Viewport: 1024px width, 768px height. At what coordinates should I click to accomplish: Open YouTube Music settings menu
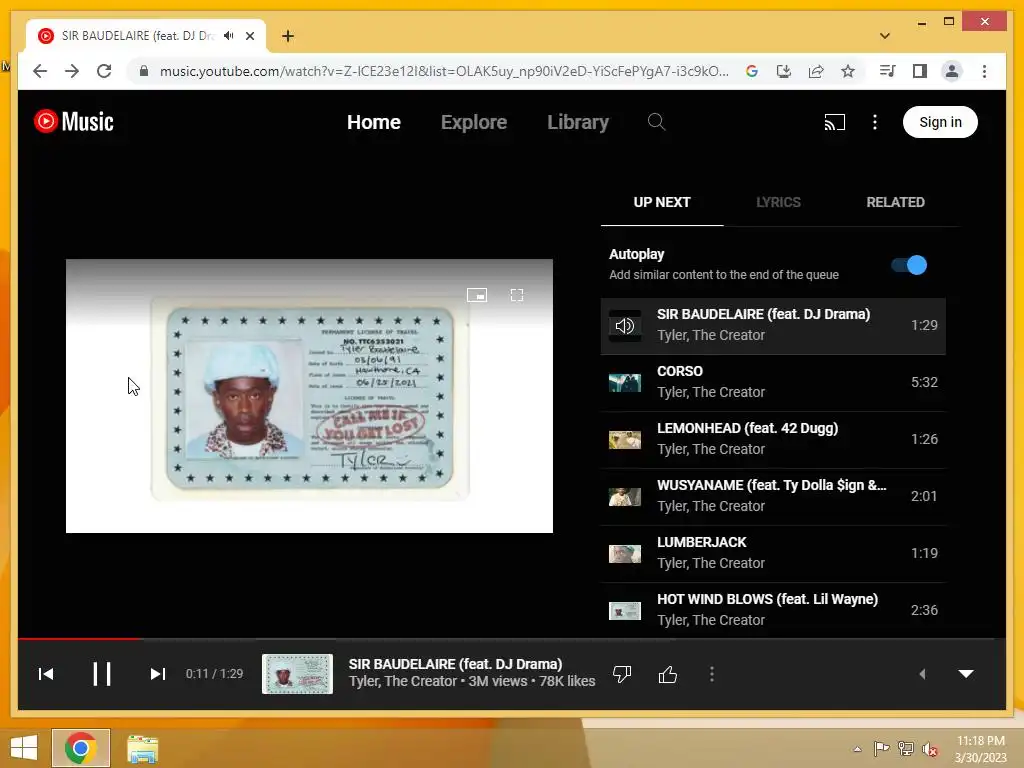click(875, 122)
